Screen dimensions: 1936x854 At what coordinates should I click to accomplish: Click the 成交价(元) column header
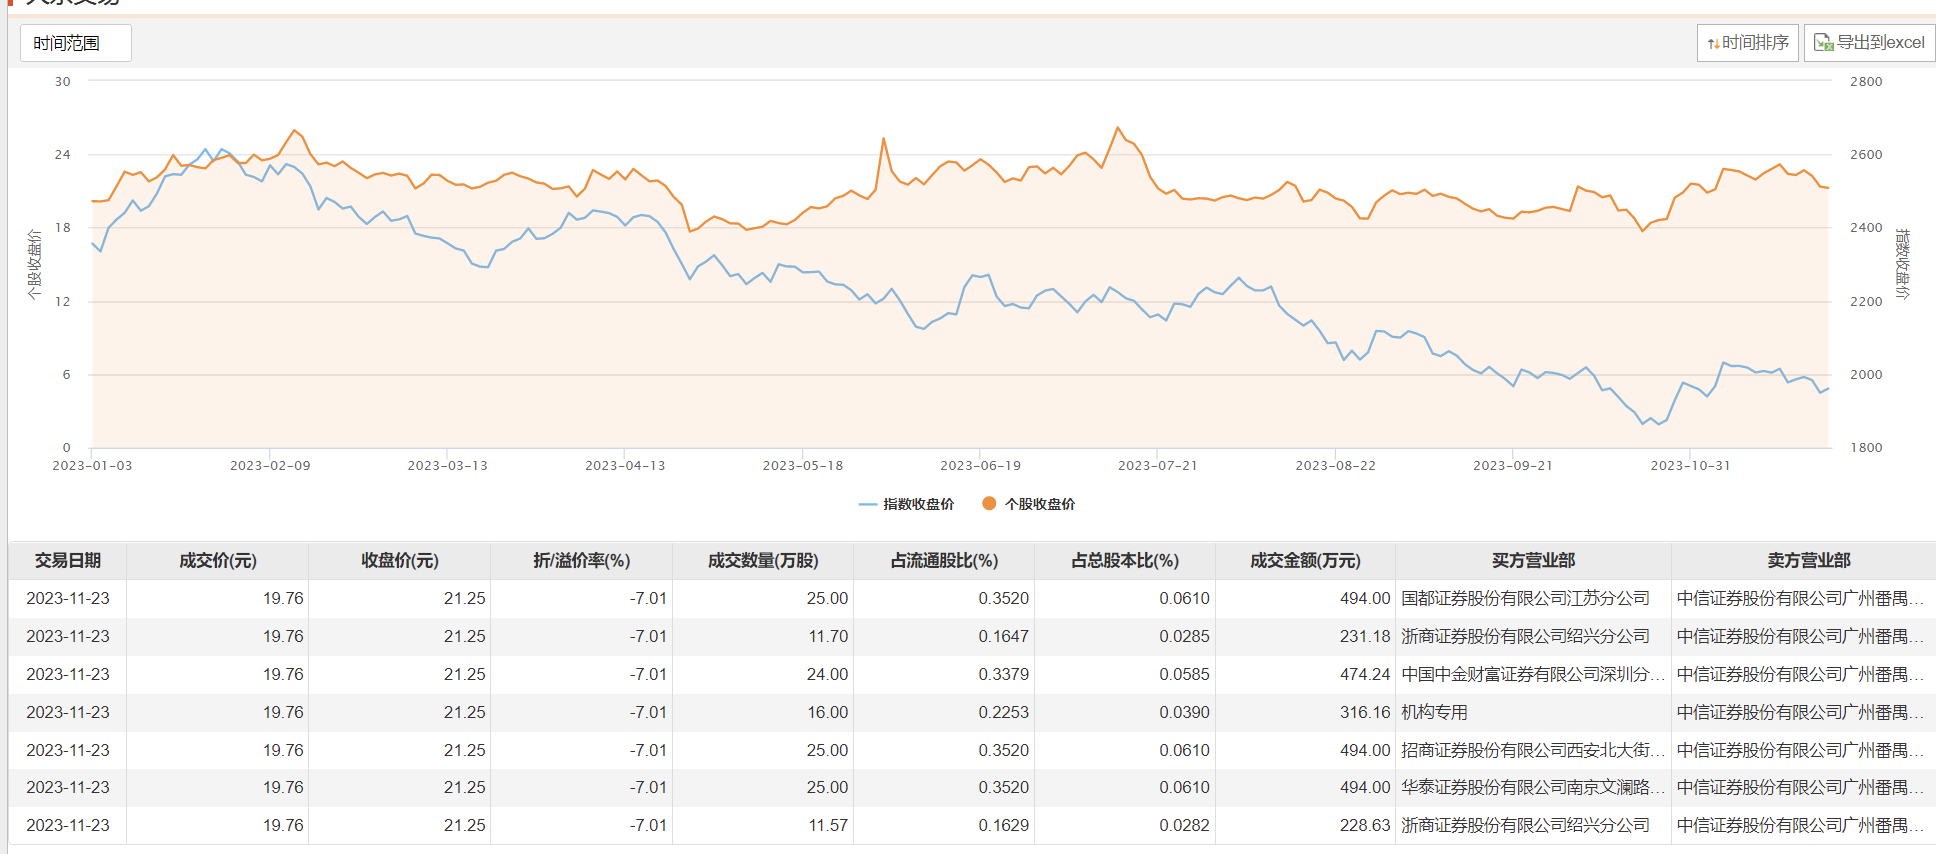(217, 561)
